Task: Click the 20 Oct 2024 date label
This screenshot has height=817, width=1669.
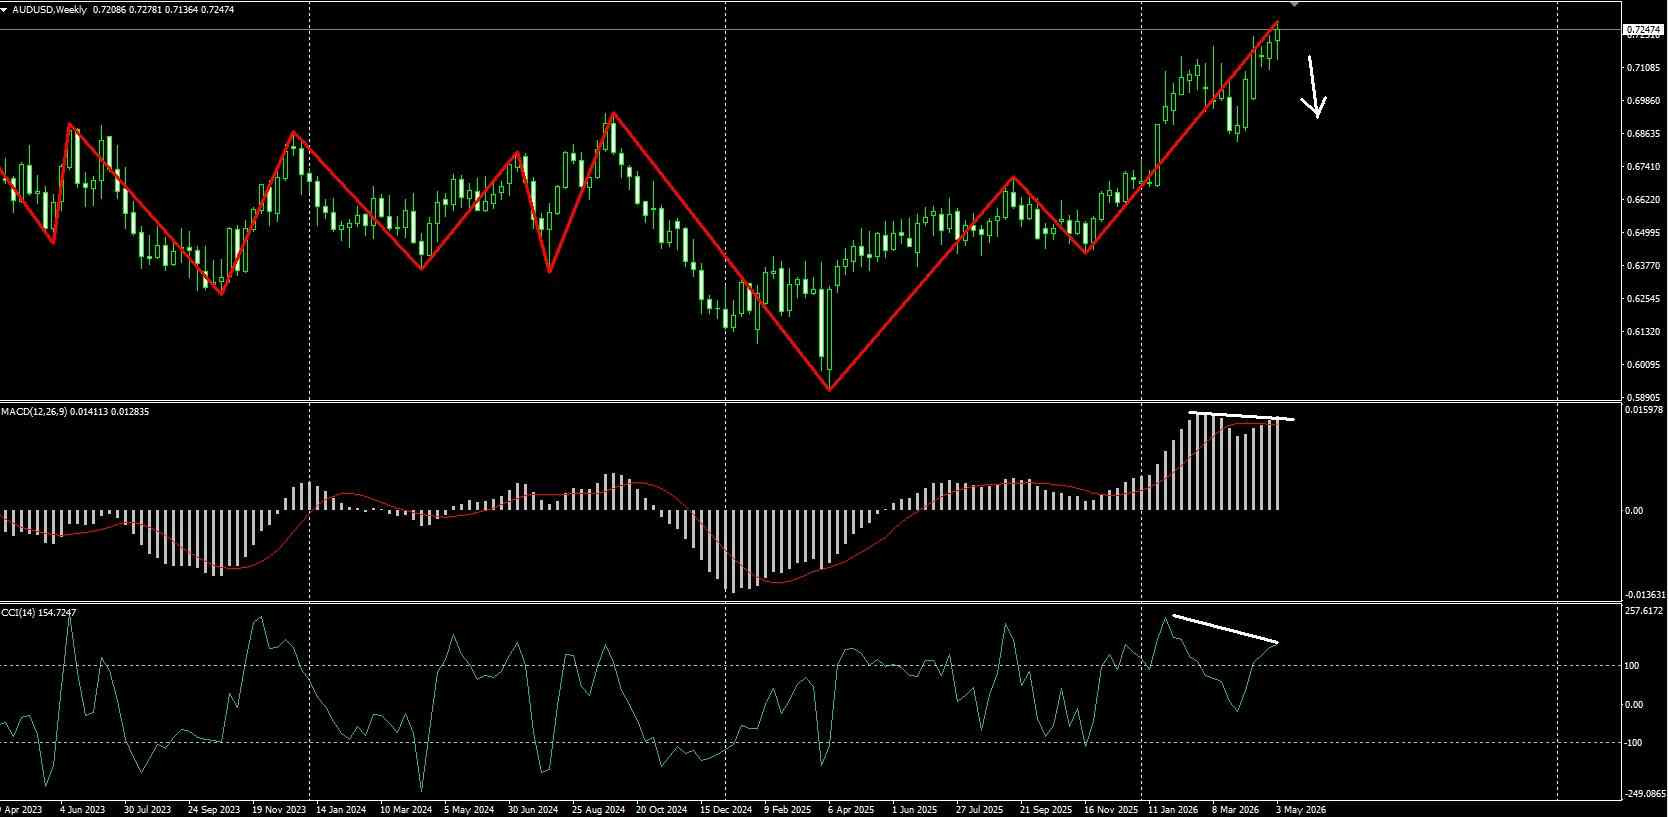Action: (662, 810)
